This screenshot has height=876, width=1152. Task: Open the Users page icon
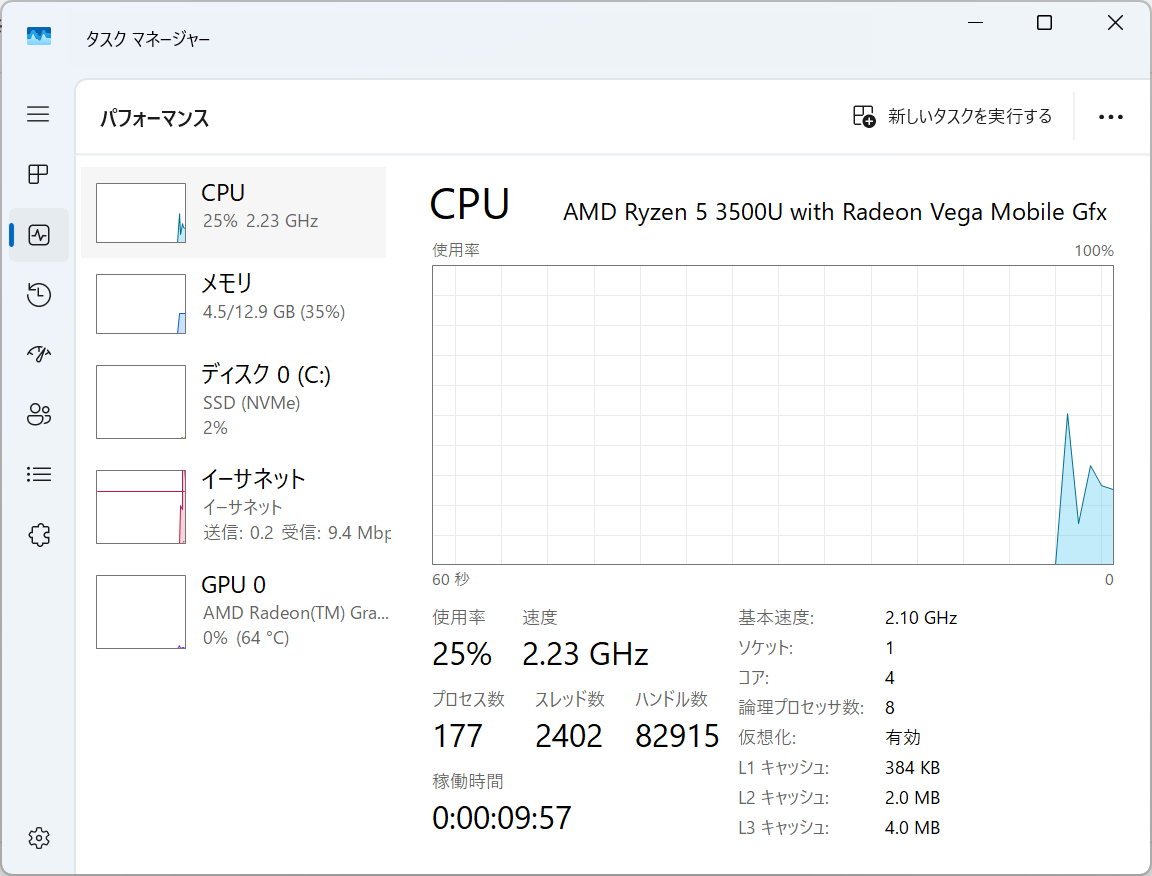pos(38,415)
